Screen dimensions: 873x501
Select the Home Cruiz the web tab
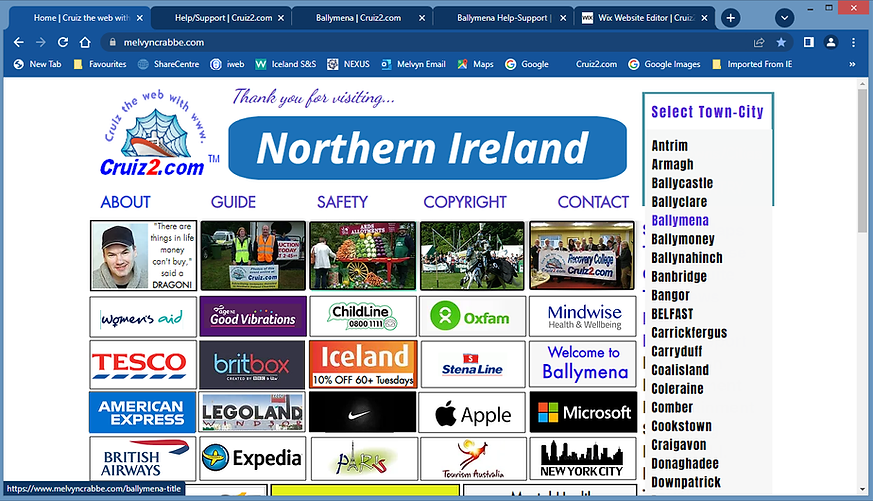(x=81, y=18)
